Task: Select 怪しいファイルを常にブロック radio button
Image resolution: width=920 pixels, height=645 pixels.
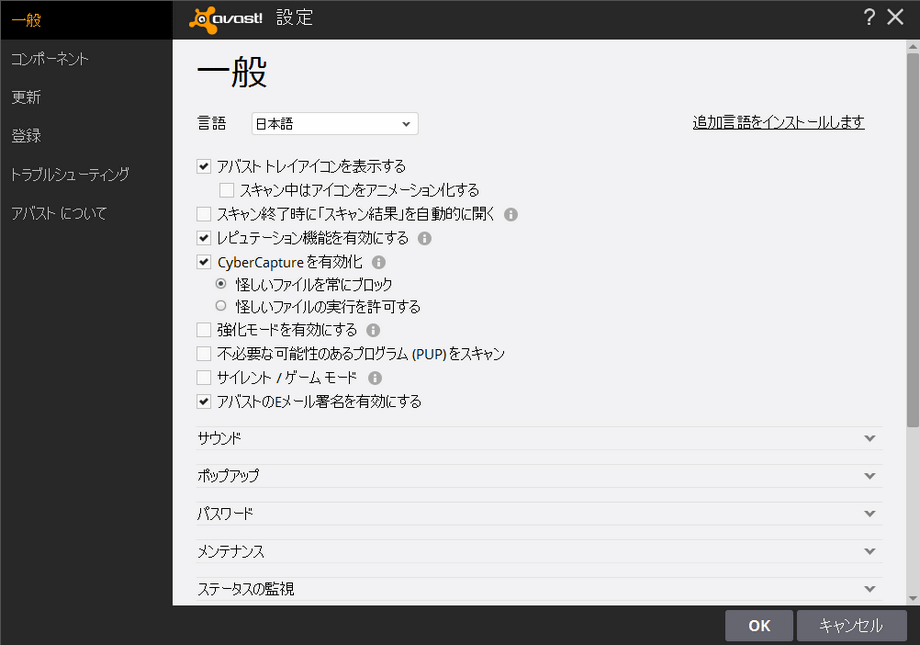Action: (x=221, y=284)
